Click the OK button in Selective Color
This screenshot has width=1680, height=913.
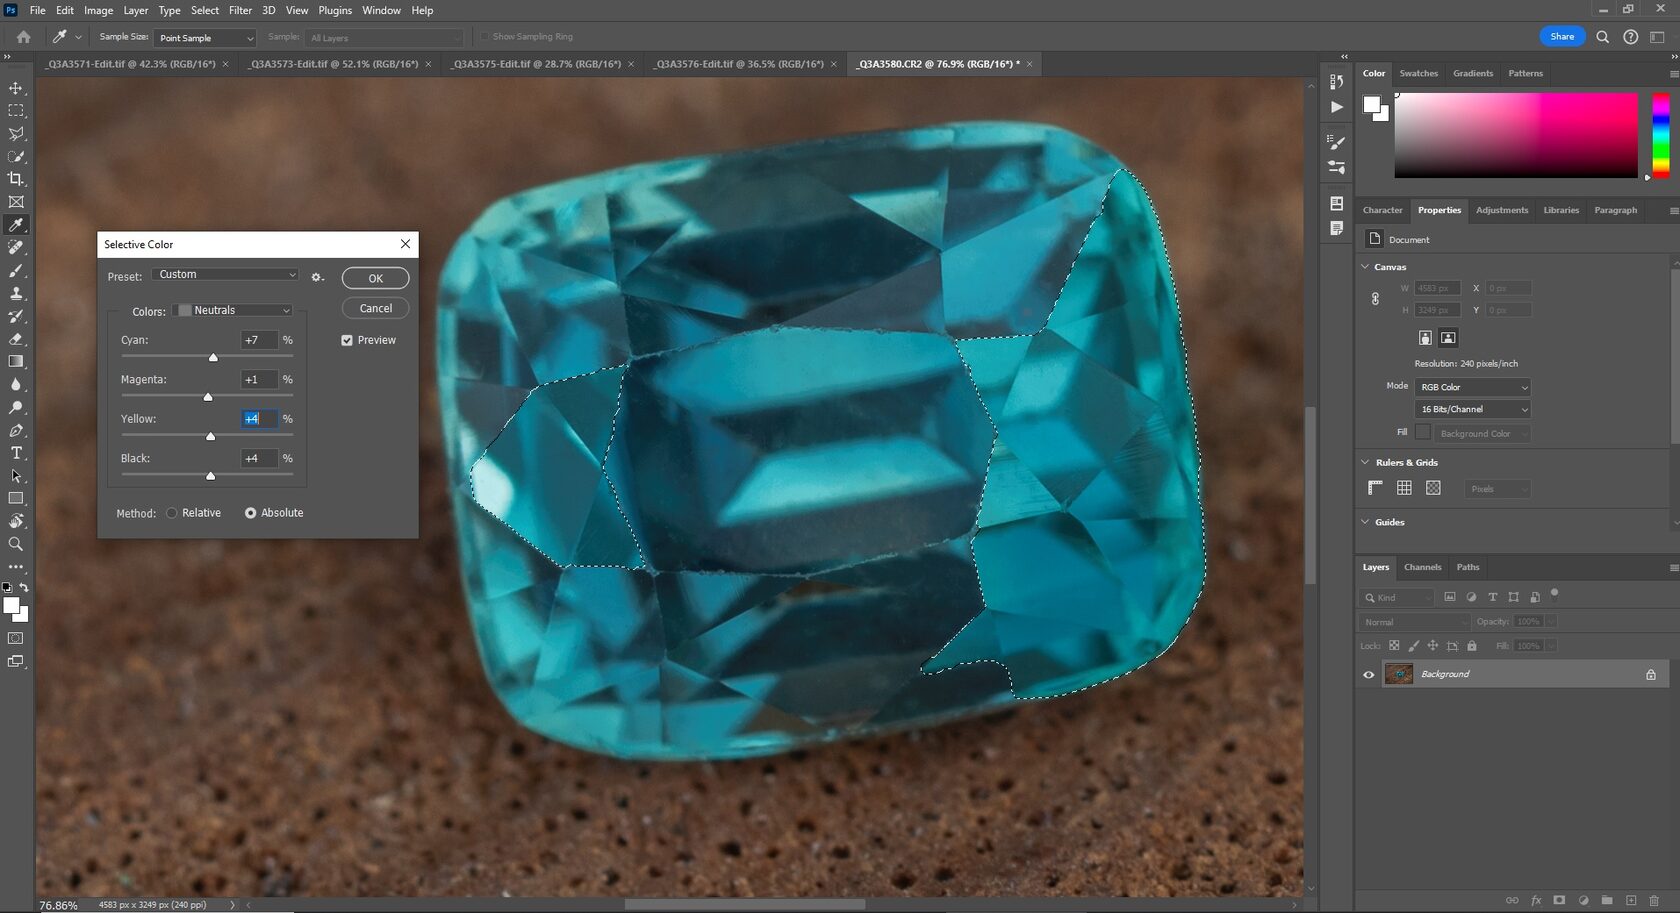click(x=374, y=278)
